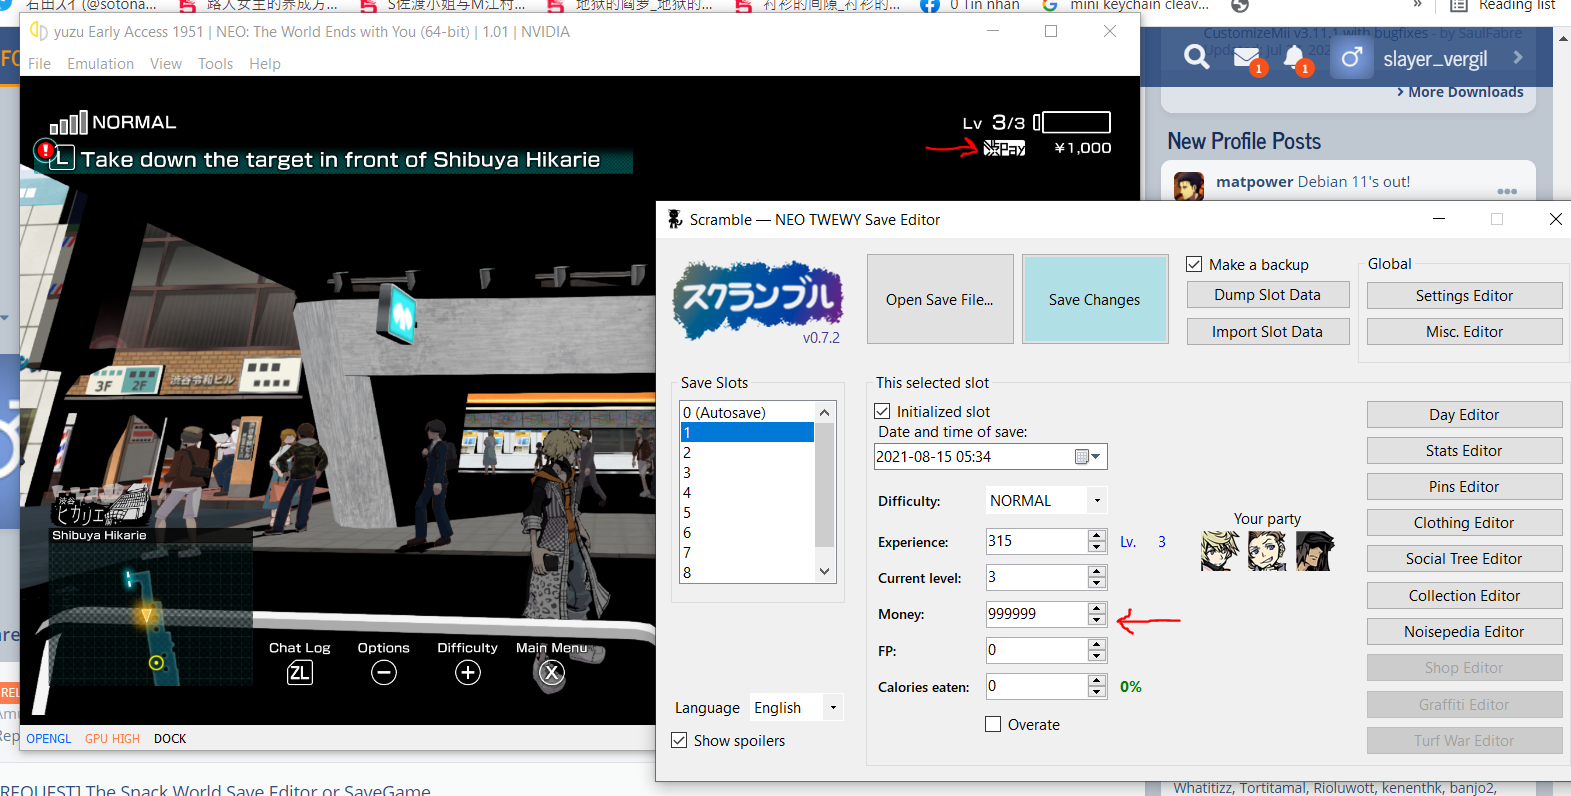The width and height of the screenshot is (1571, 796).
Task: Click the slayer_vergil profile avatar icon
Action: pyautogui.click(x=1351, y=58)
